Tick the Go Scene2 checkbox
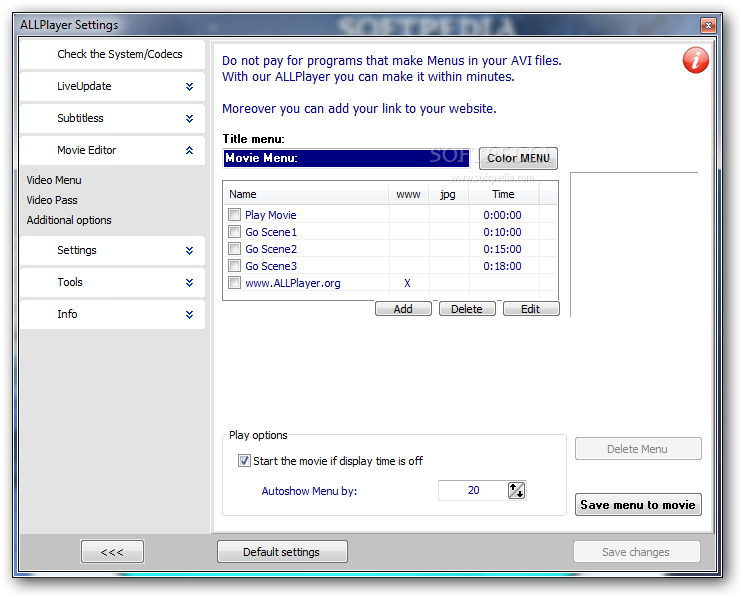The image size is (743, 598). tap(235, 249)
